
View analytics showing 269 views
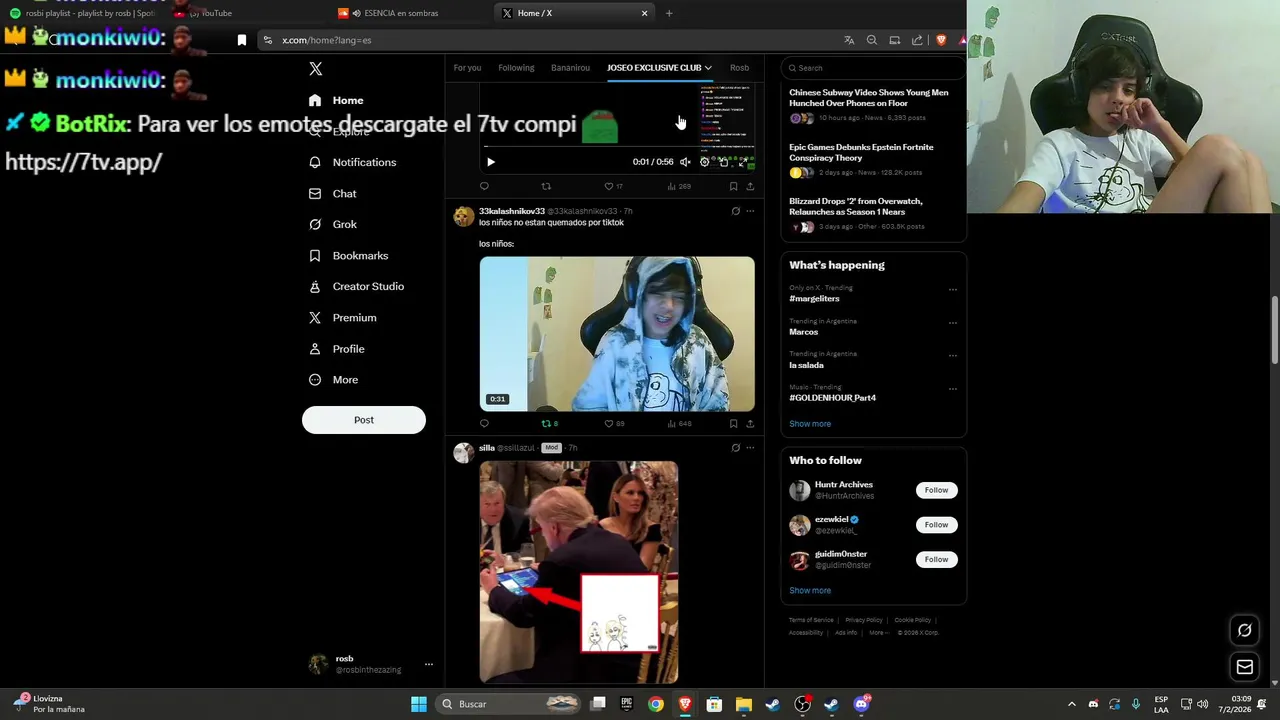click(679, 186)
